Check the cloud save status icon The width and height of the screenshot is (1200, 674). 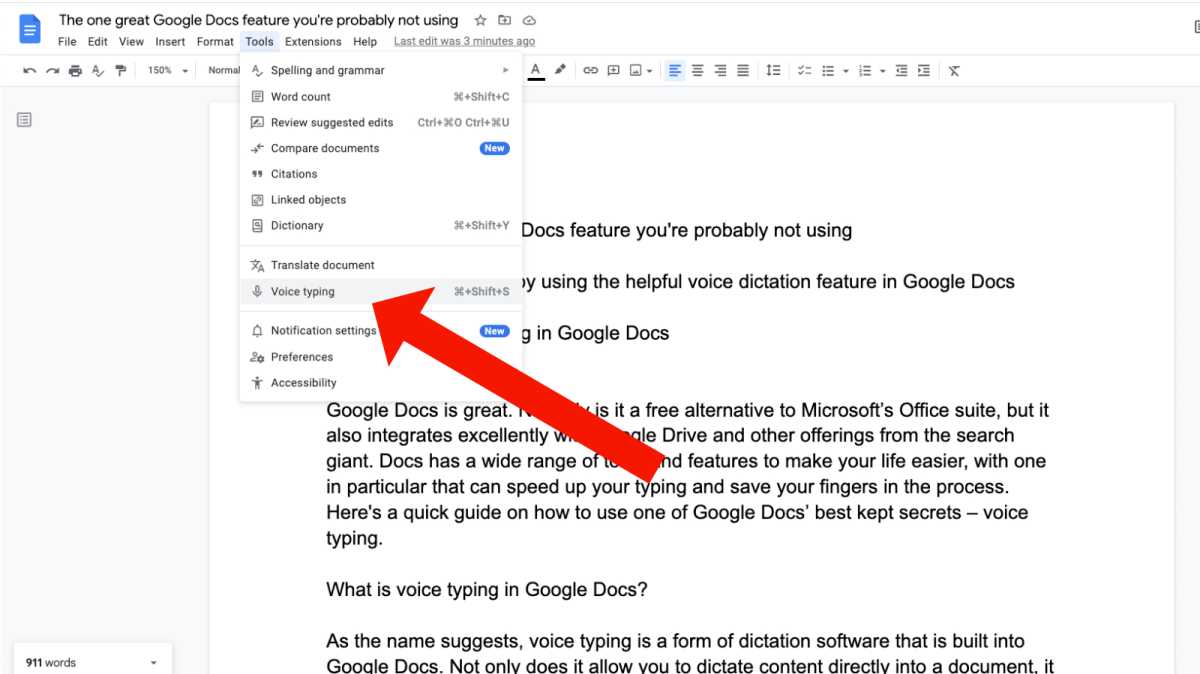click(529, 20)
